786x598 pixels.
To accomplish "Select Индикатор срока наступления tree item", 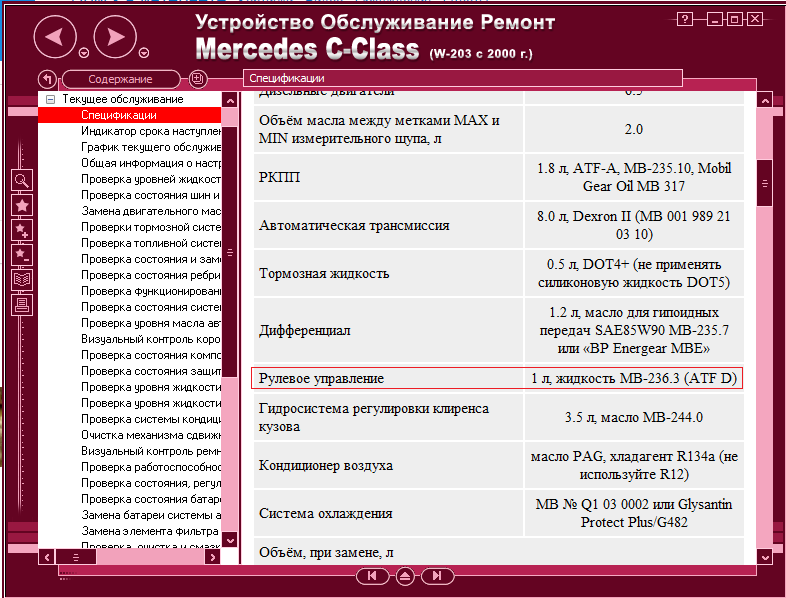I will pos(150,131).
